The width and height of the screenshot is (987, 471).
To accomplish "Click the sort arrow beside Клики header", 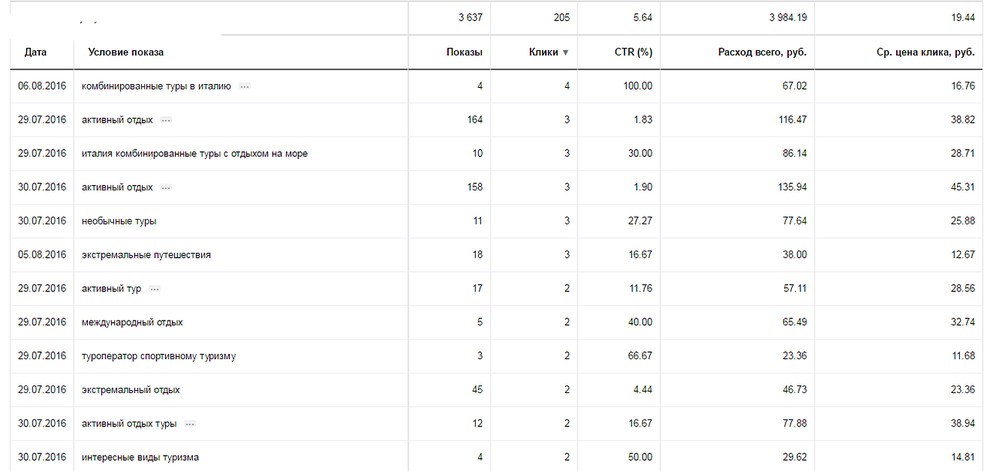I will click(566, 52).
